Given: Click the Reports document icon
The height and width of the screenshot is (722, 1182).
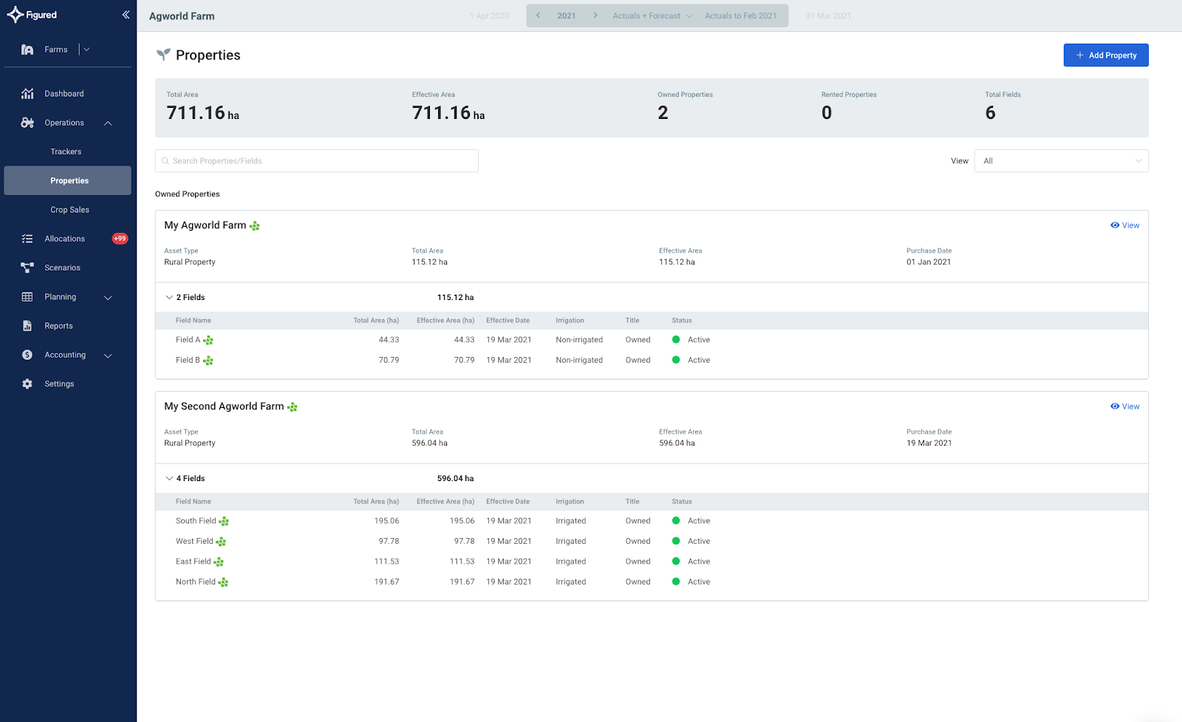Looking at the screenshot, I should pyautogui.click(x=27, y=326).
